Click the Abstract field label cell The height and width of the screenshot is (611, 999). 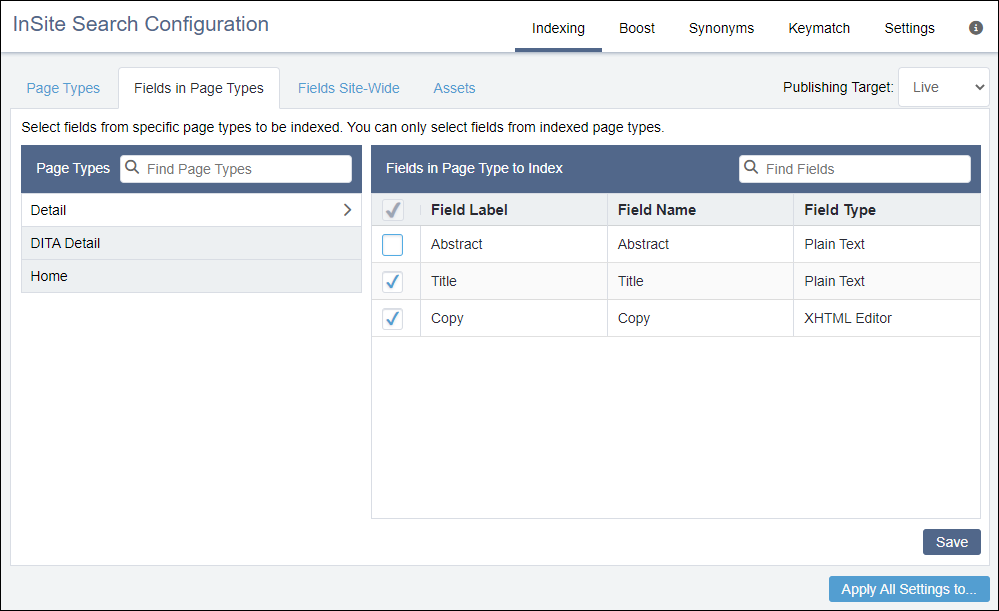pos(514,245)
